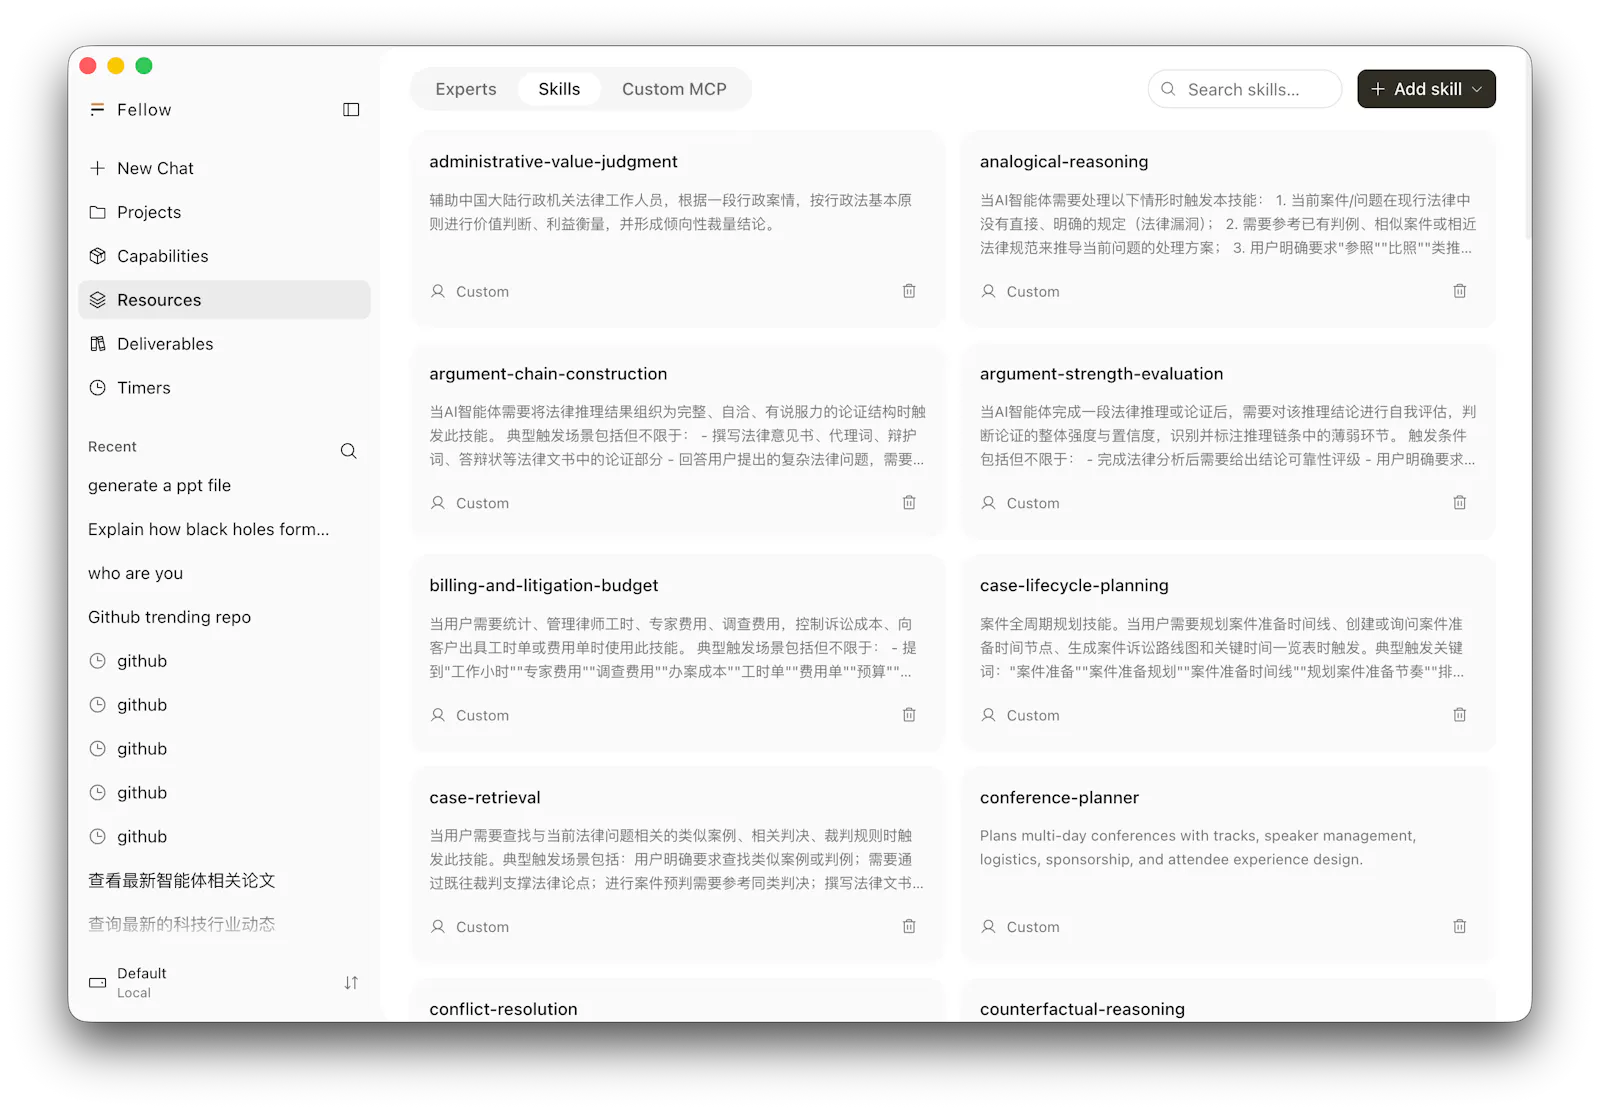Click Custom user icon on billing-and-litigation-budget card

click(x=438, y=715)
